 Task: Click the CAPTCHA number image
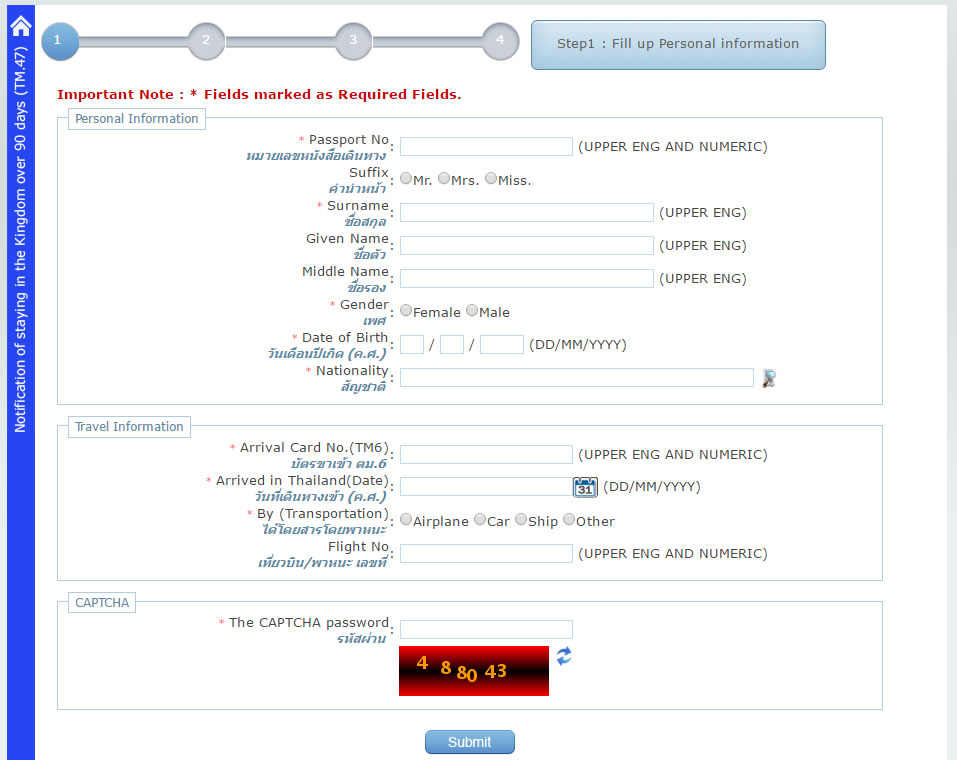tap(474, 671)
